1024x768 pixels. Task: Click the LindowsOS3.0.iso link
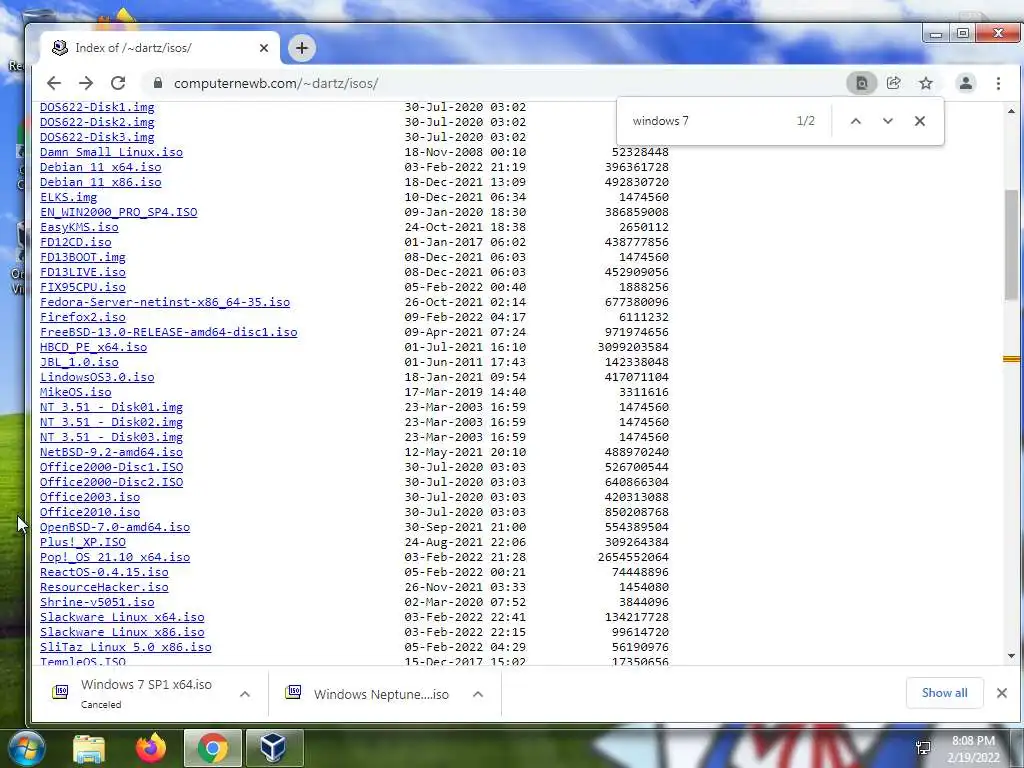pos(97,377)
